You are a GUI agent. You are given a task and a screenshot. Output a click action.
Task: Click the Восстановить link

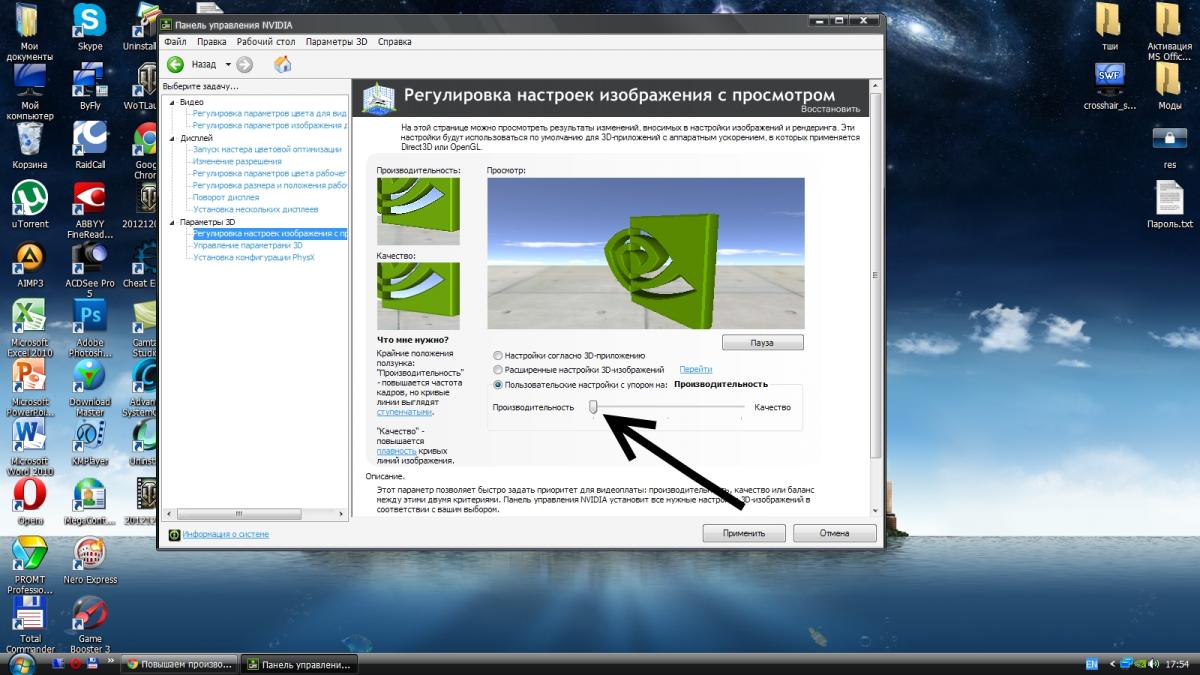[830, 109]
